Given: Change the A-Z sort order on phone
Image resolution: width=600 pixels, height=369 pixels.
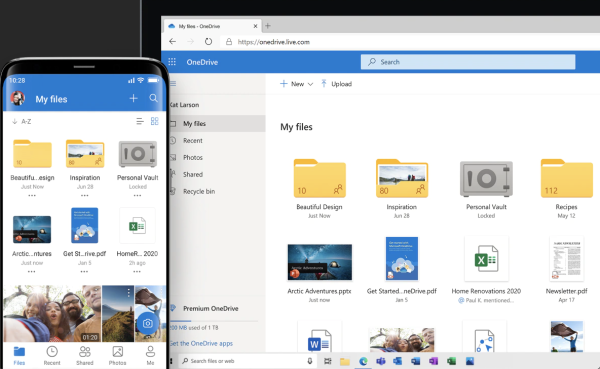Looking at the screenshot, I should coord(21,121).
